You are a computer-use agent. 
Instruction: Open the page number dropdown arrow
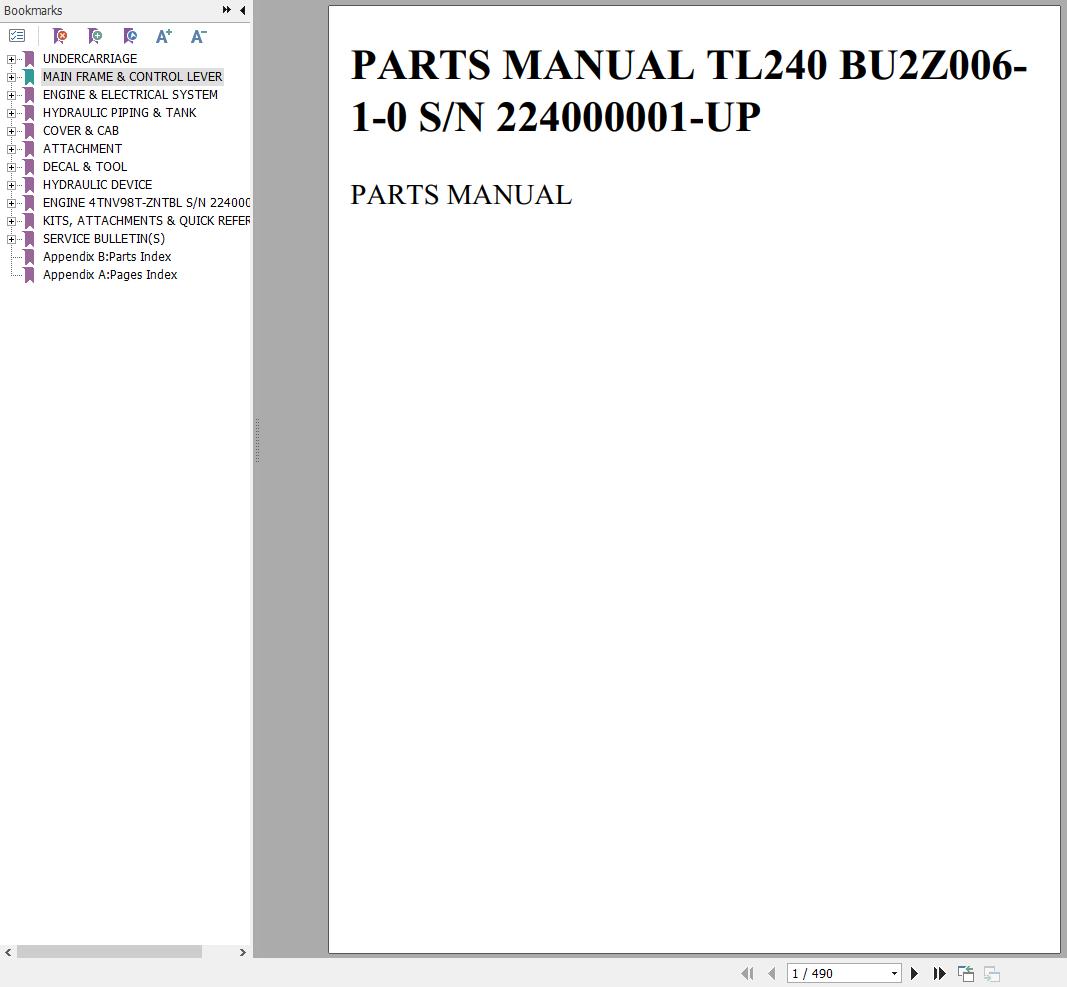[x=894, y=973]
